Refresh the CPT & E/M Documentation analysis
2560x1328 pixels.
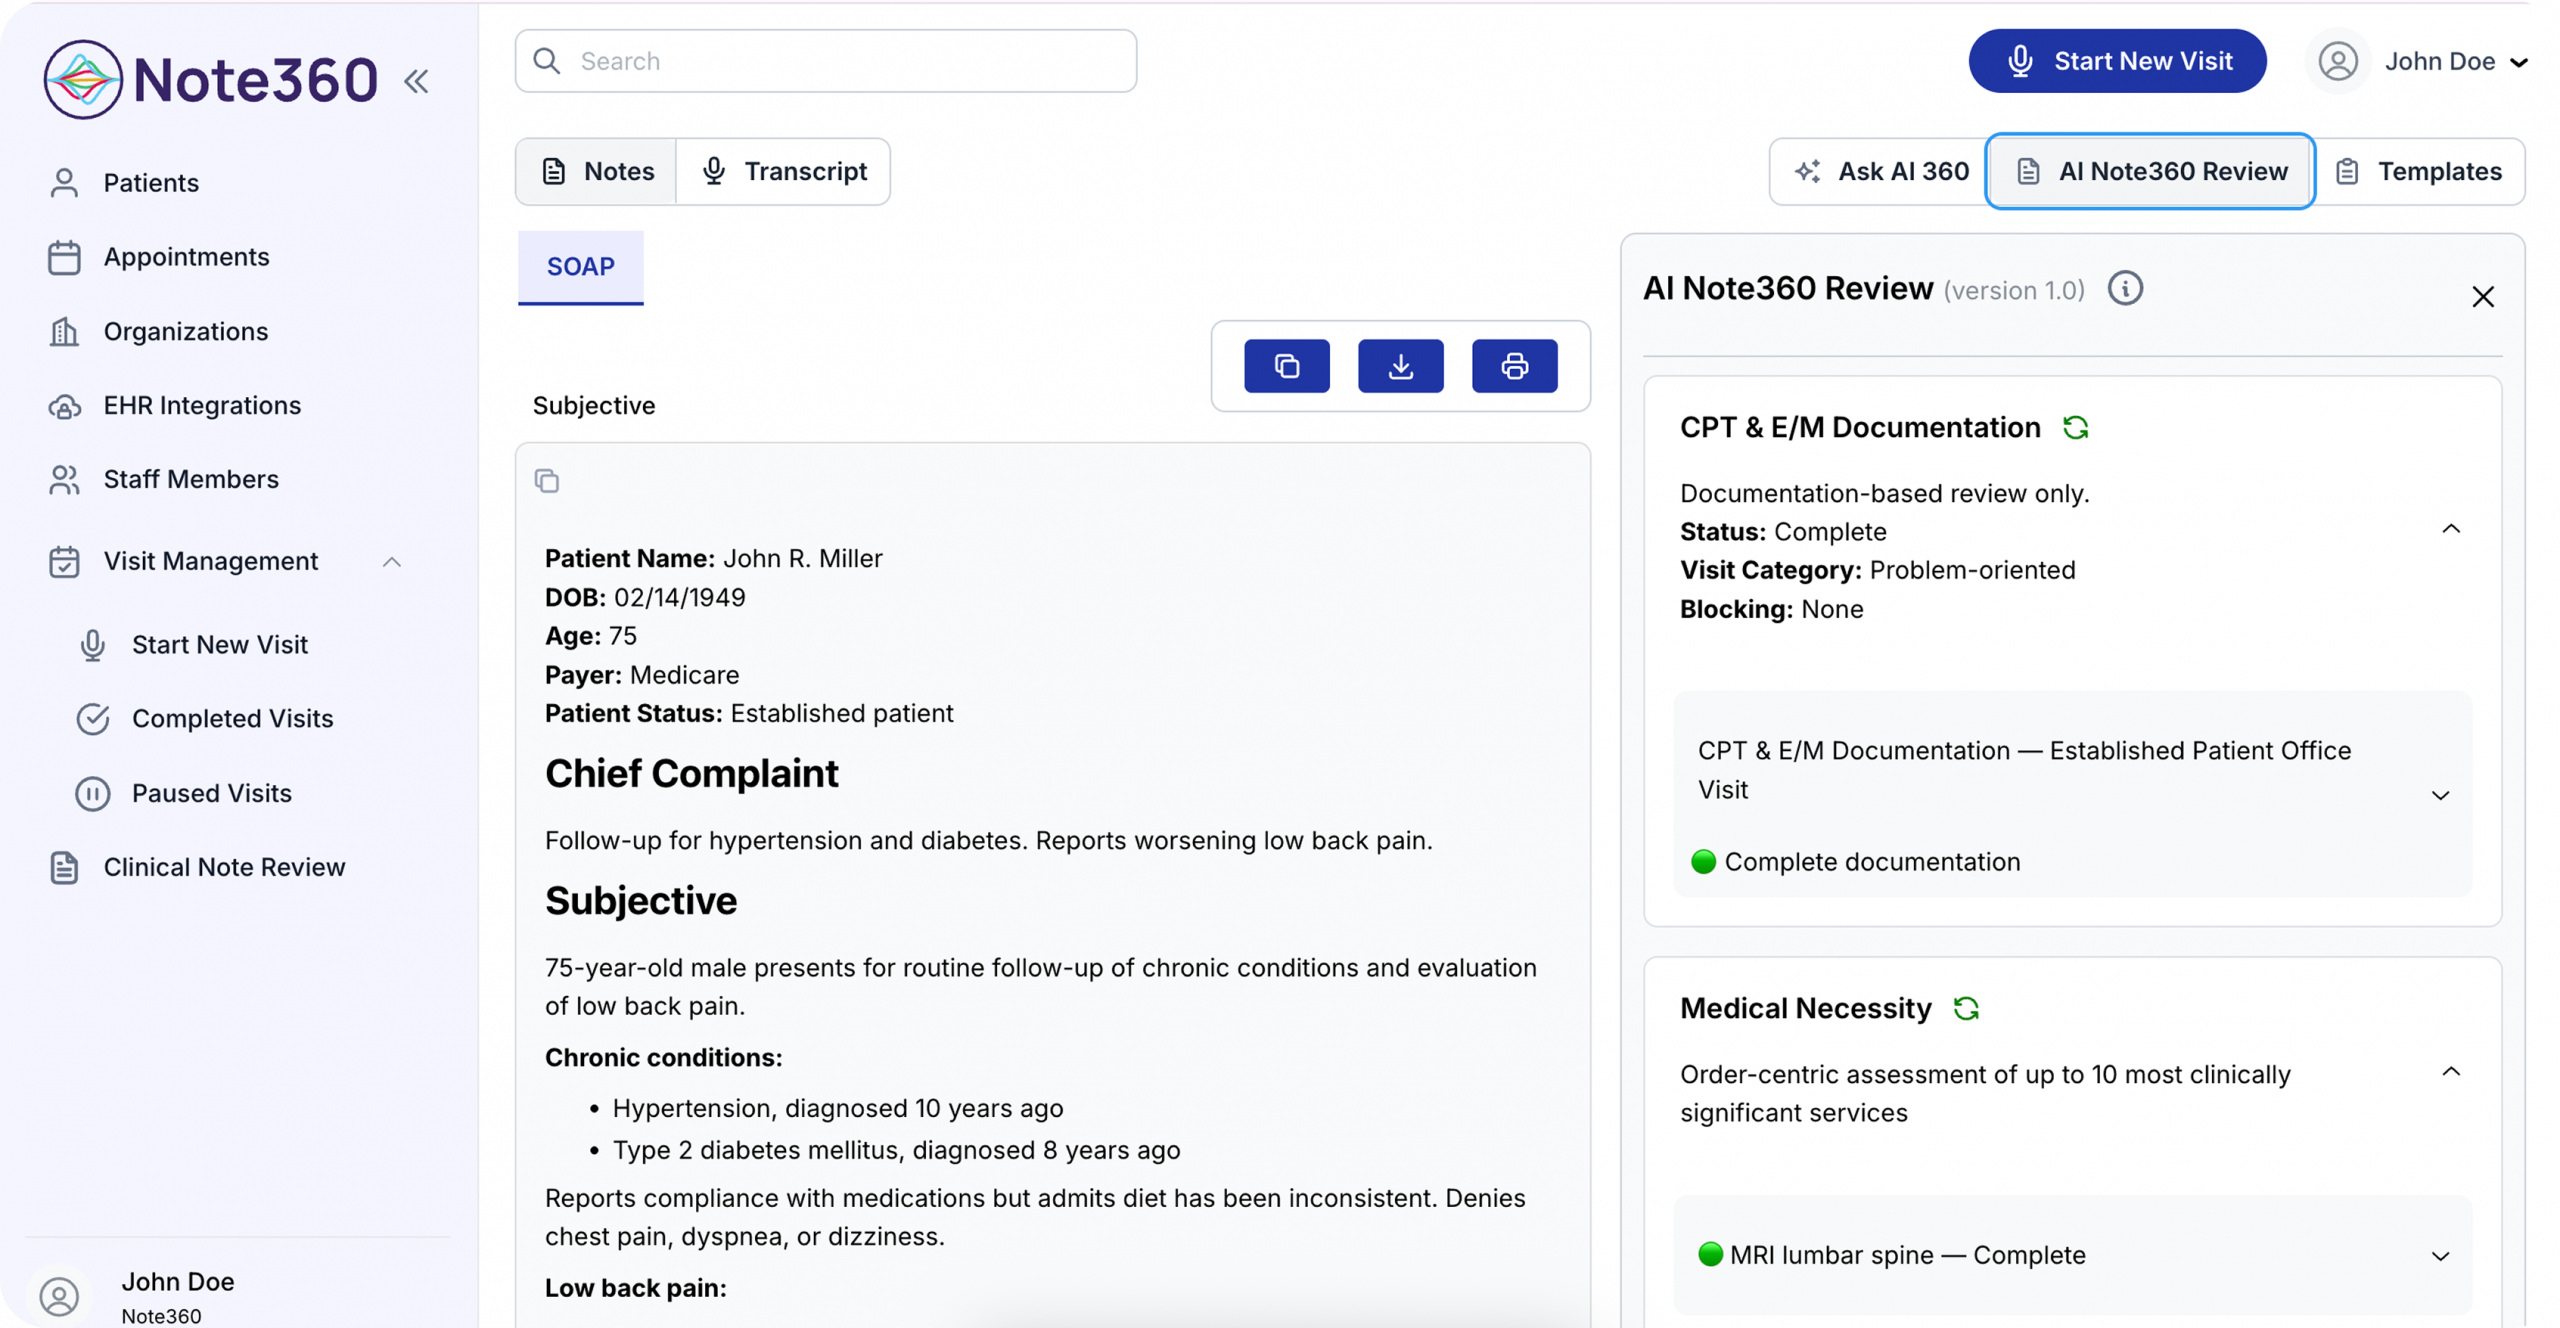2077,427
